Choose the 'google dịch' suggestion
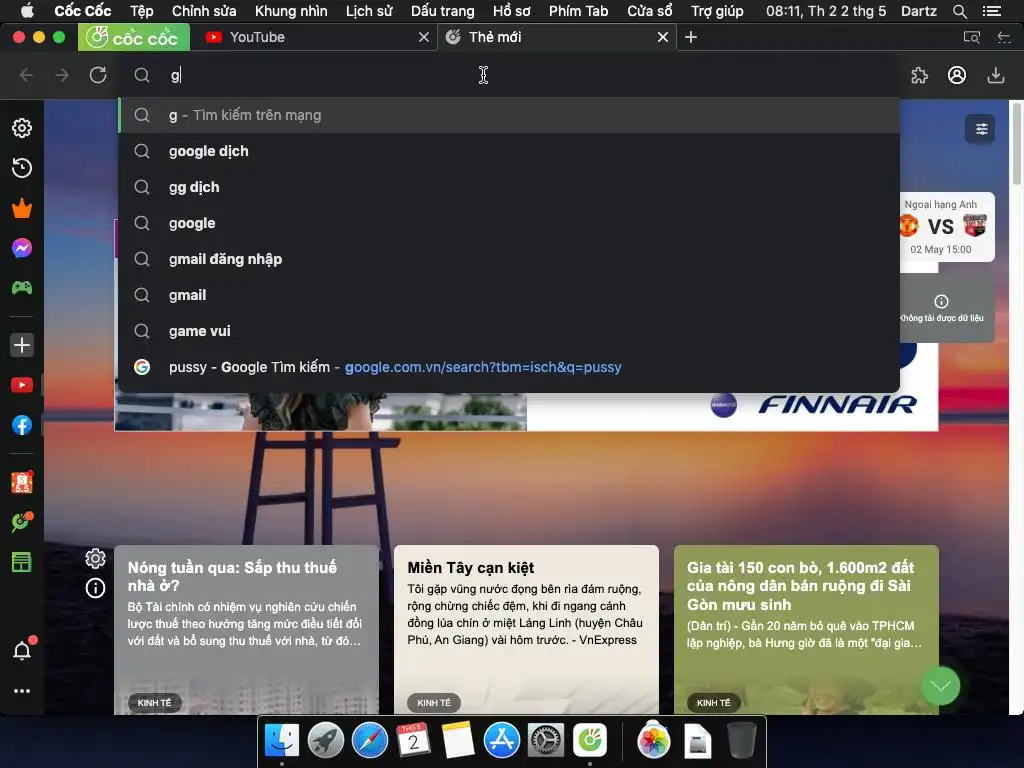Image resolution: width=1024 pixels, height=768 pixels. [509, 151]
